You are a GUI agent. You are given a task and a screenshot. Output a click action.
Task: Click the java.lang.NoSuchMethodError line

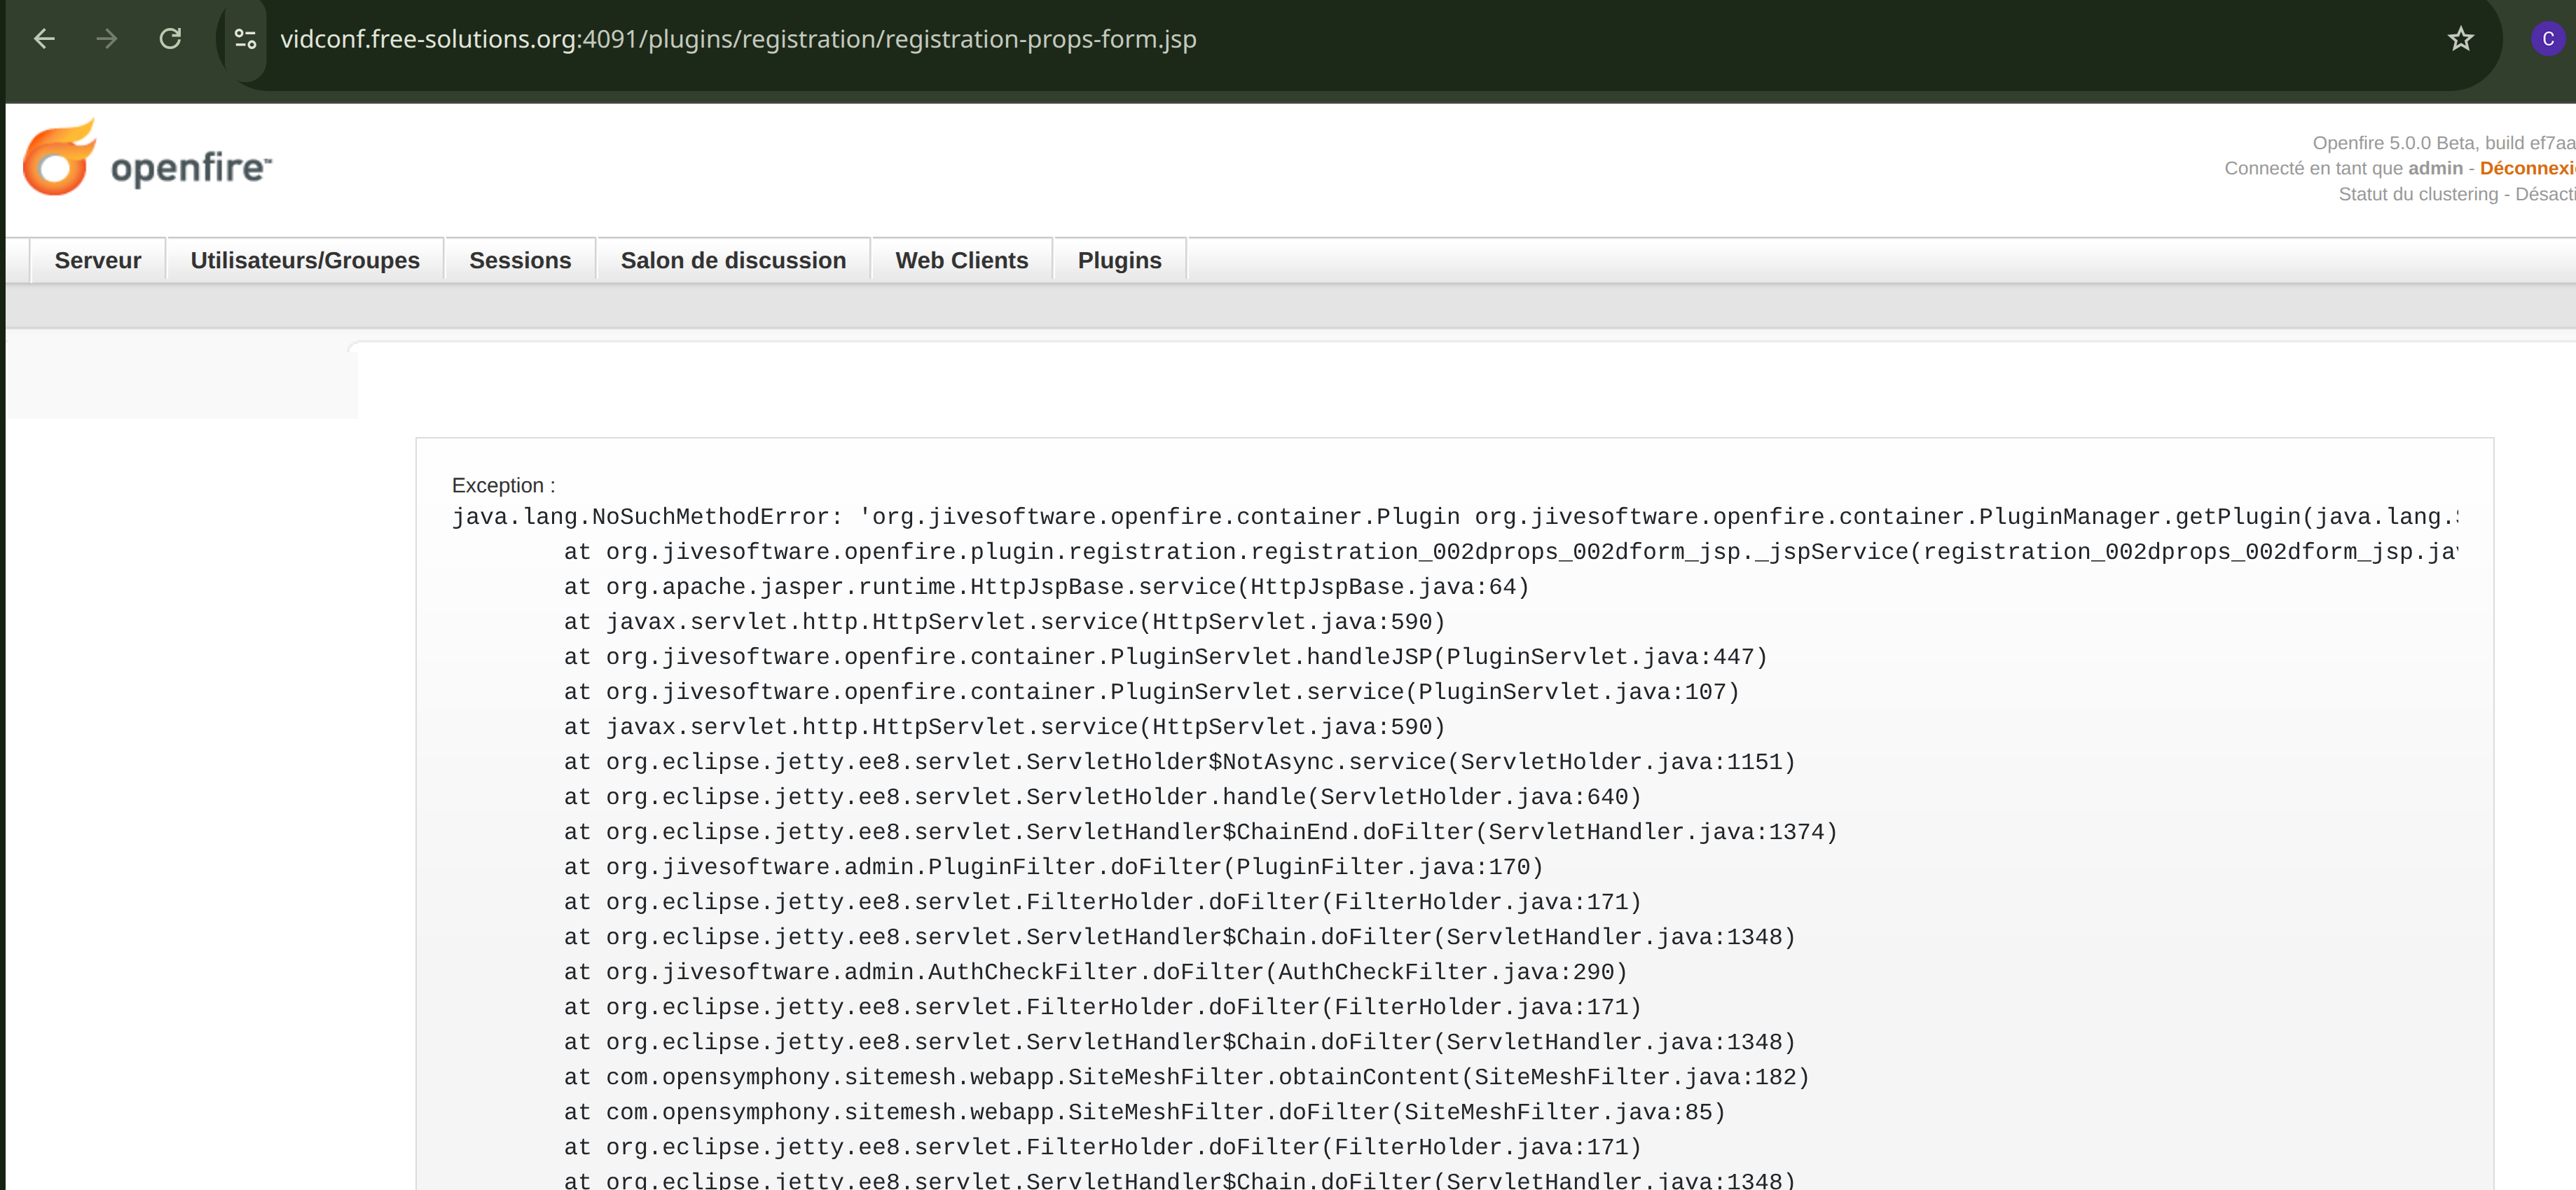[1455, 517]
